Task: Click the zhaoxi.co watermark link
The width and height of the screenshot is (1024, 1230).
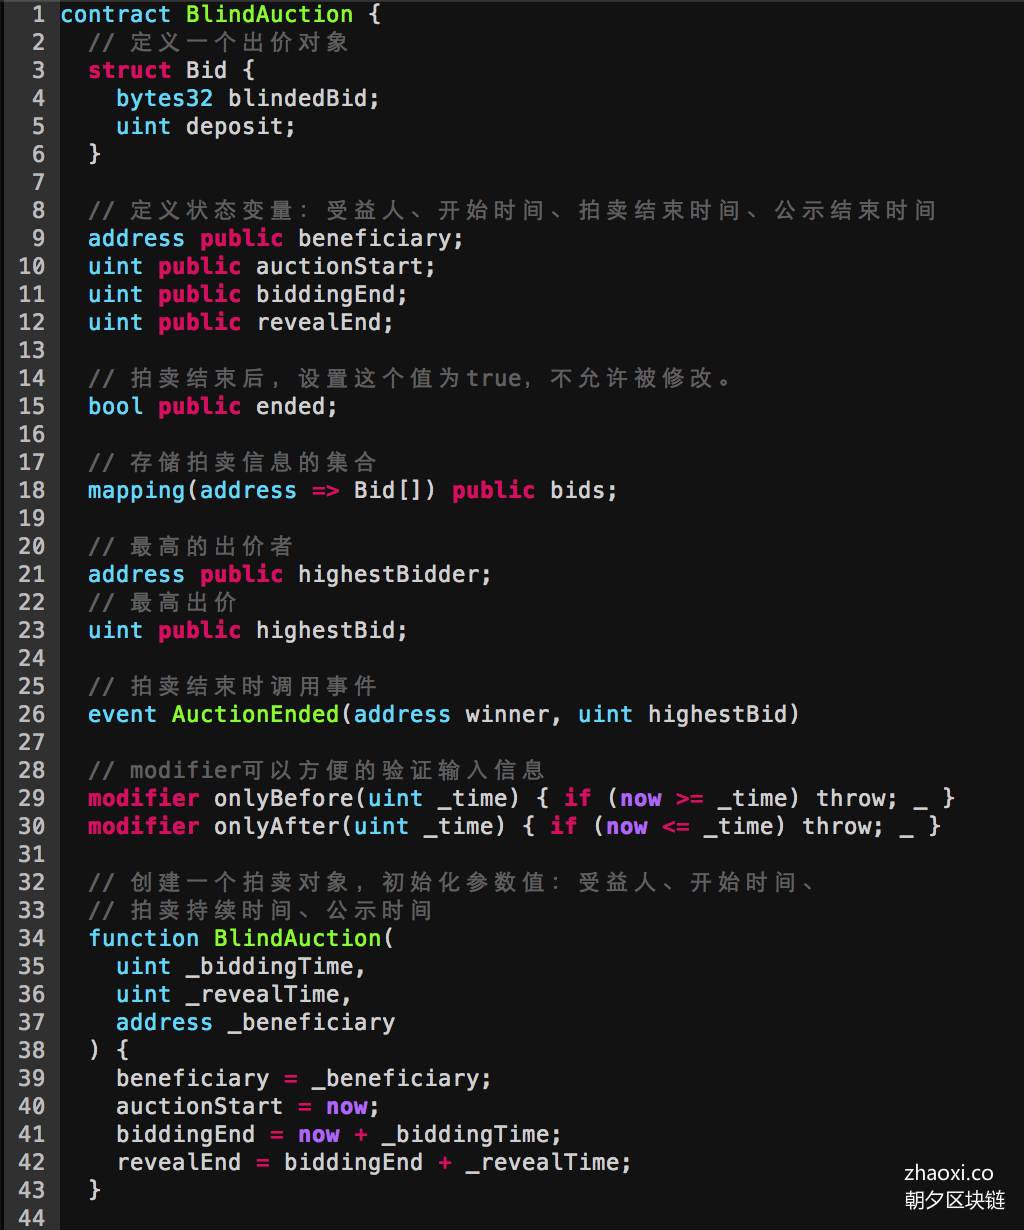Action: 948,1172
